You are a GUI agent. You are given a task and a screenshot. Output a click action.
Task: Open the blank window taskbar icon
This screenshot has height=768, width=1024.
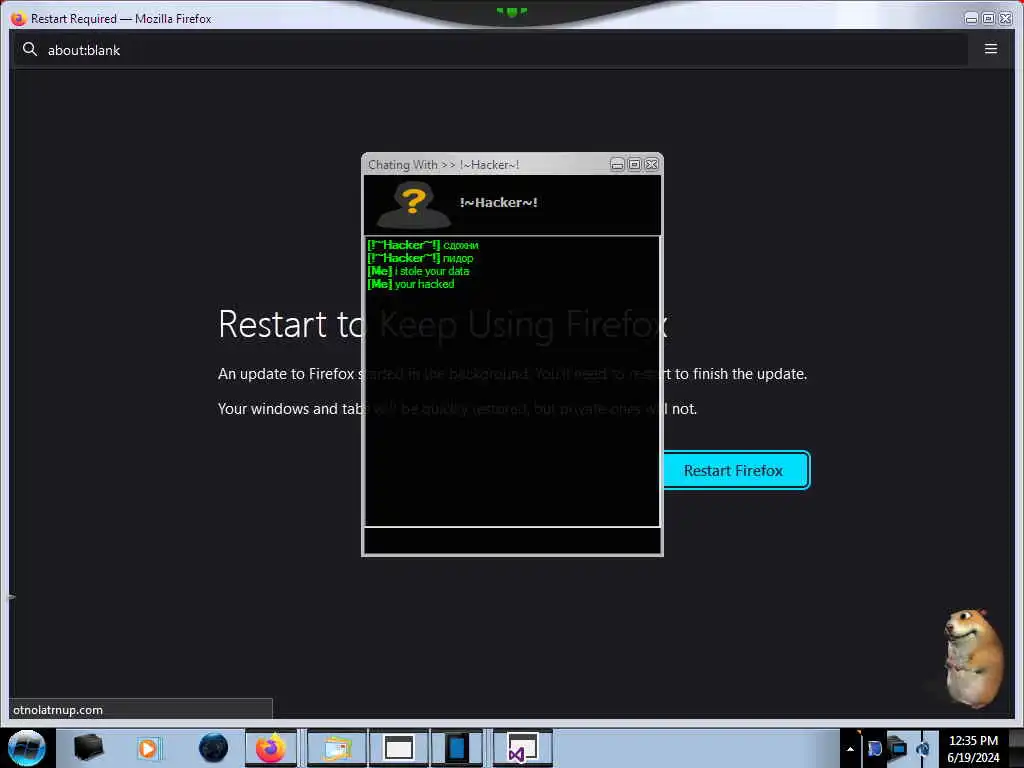tap(398, 748)
